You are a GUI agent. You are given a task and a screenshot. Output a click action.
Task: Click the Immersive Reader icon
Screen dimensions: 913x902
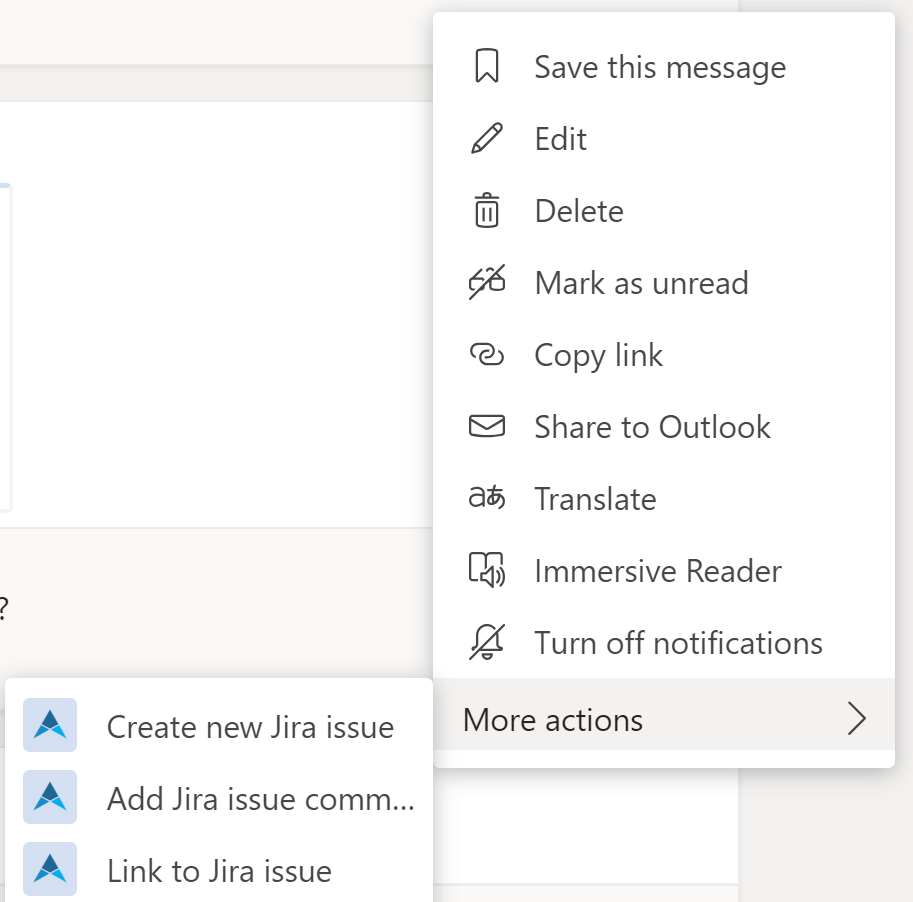[487, 570]
